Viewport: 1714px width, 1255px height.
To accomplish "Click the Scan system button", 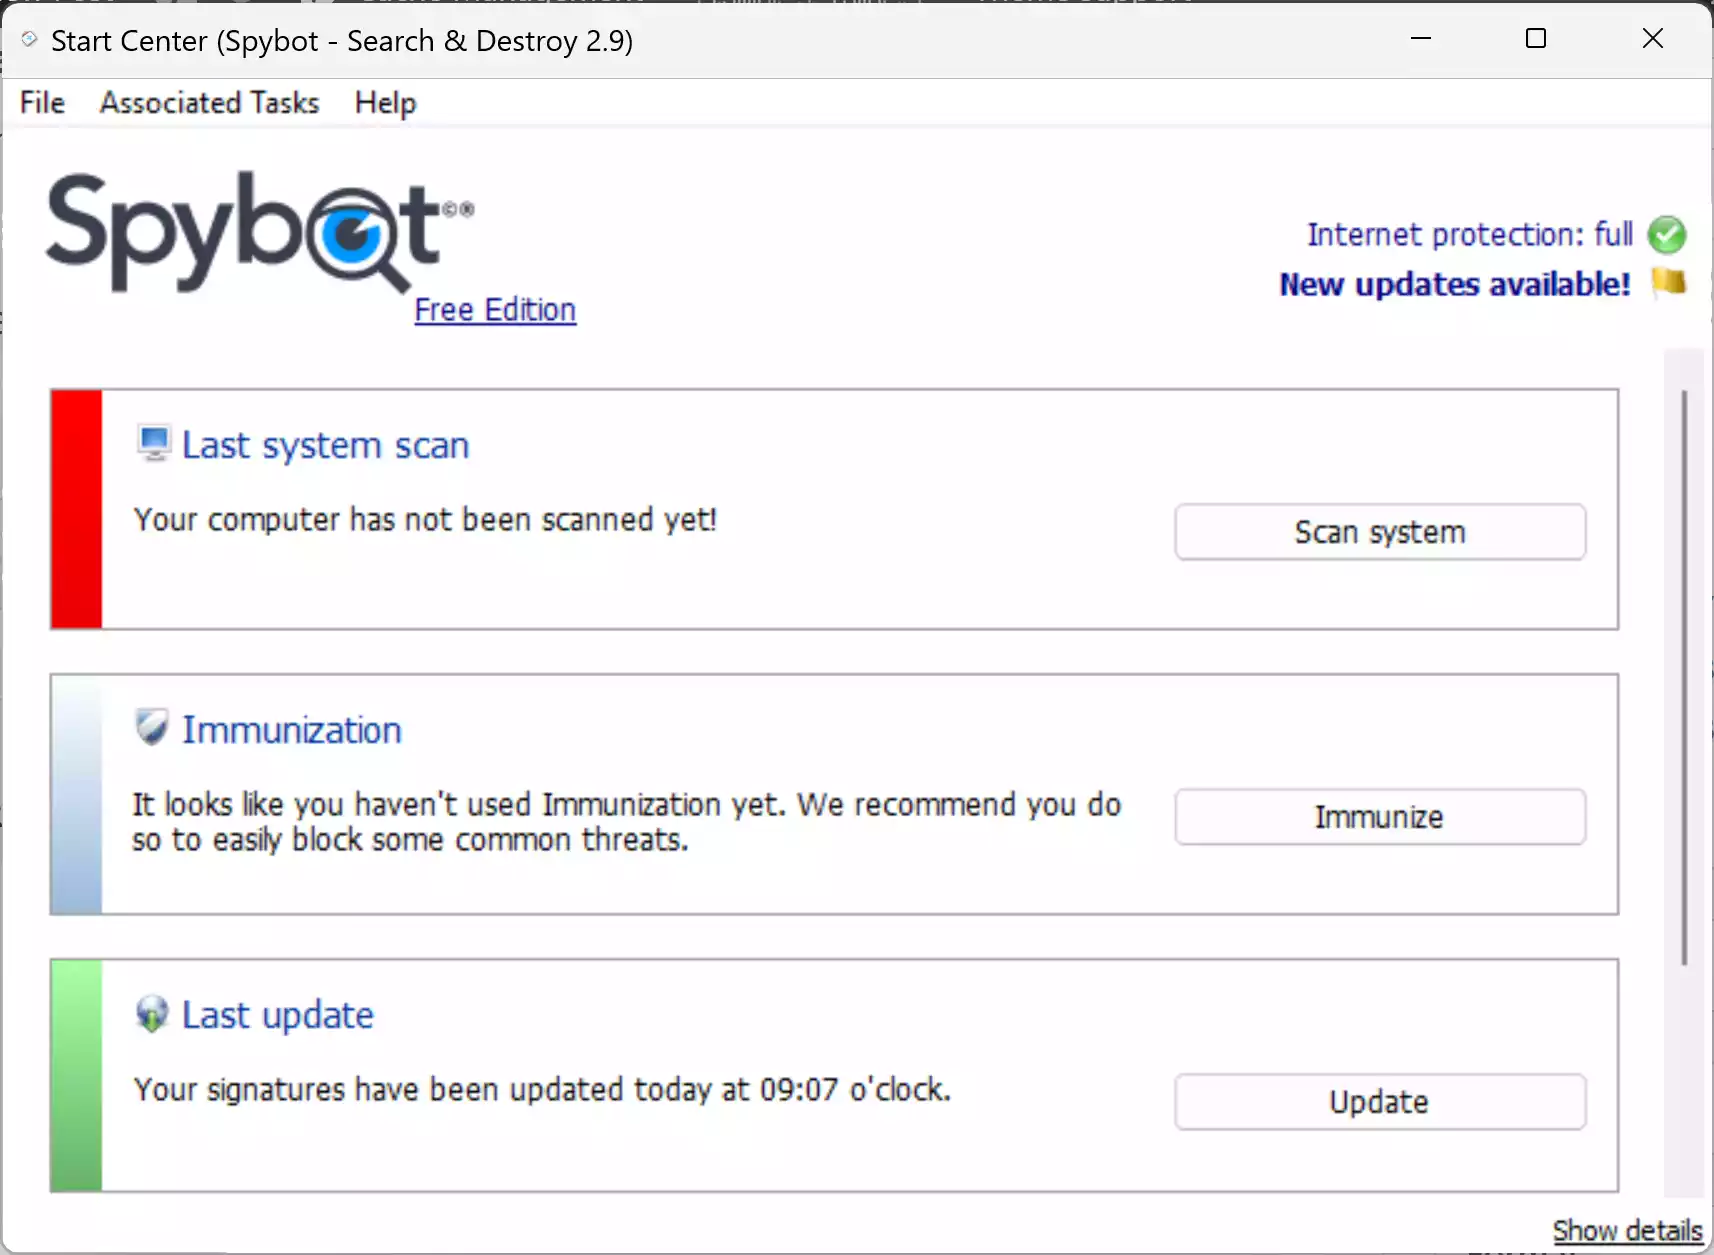I will point(1379,531).
